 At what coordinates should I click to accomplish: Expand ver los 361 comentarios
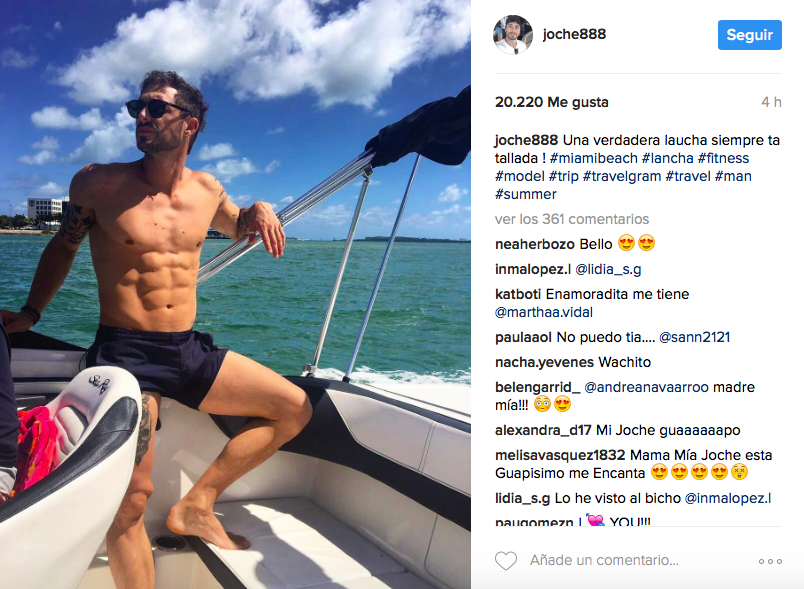572,219
